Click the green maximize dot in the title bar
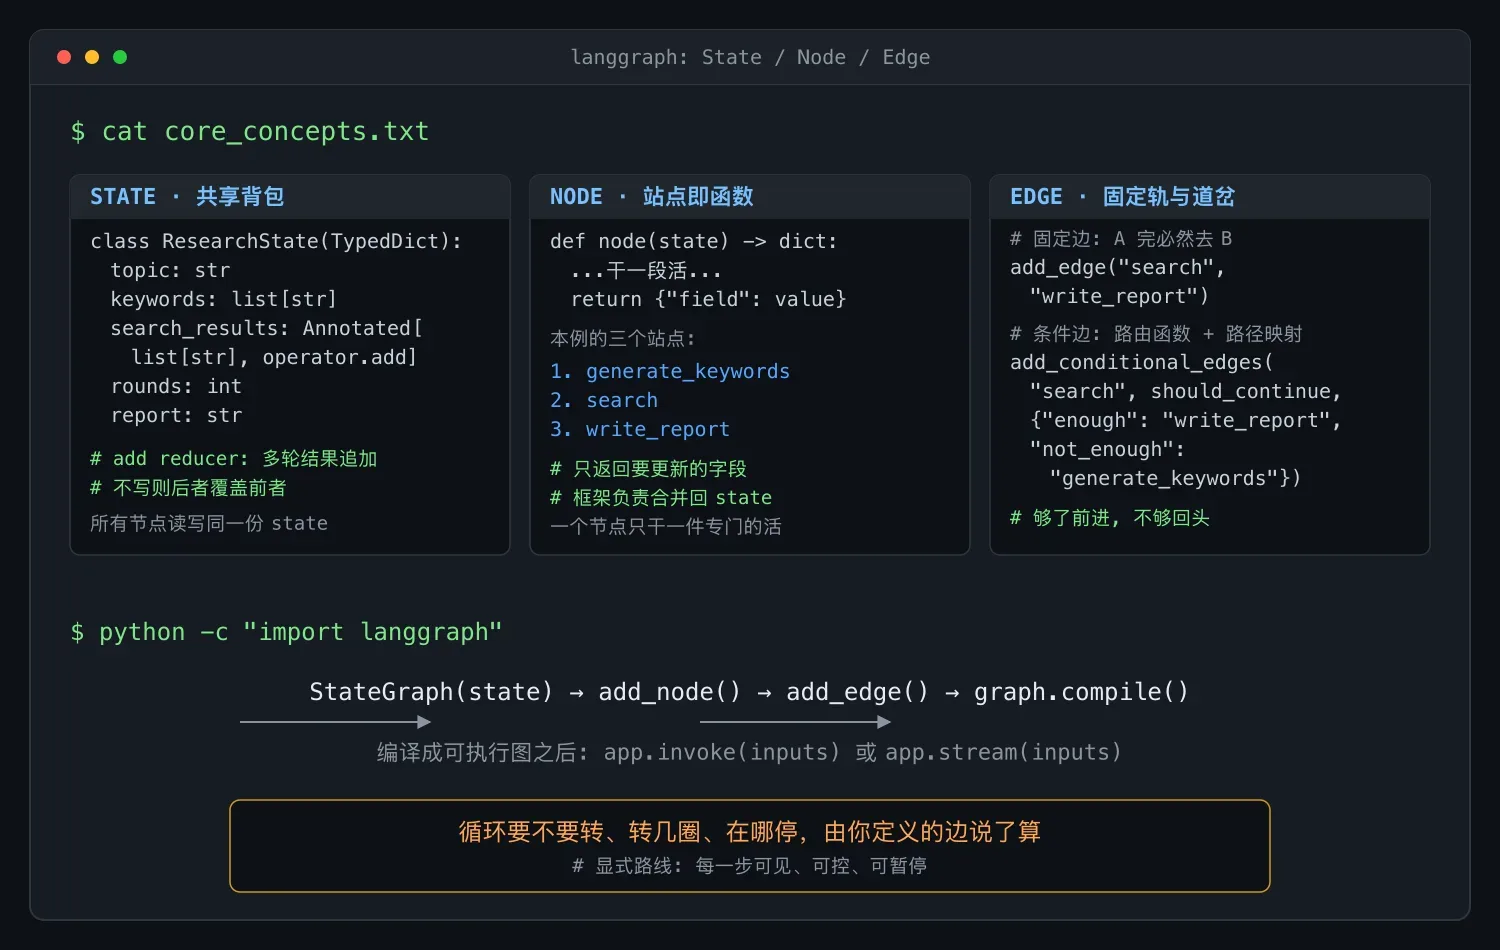 coord(120,57)
